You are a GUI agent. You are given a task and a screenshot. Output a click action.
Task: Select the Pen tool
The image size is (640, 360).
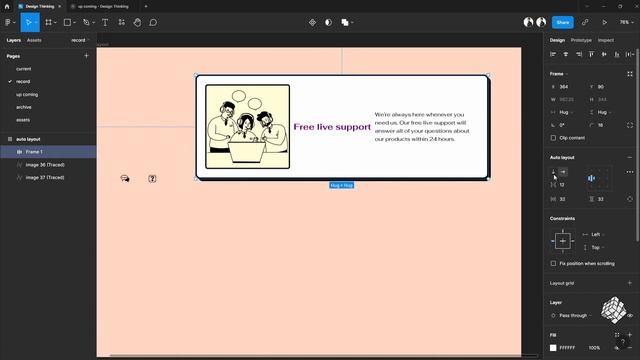86,22
